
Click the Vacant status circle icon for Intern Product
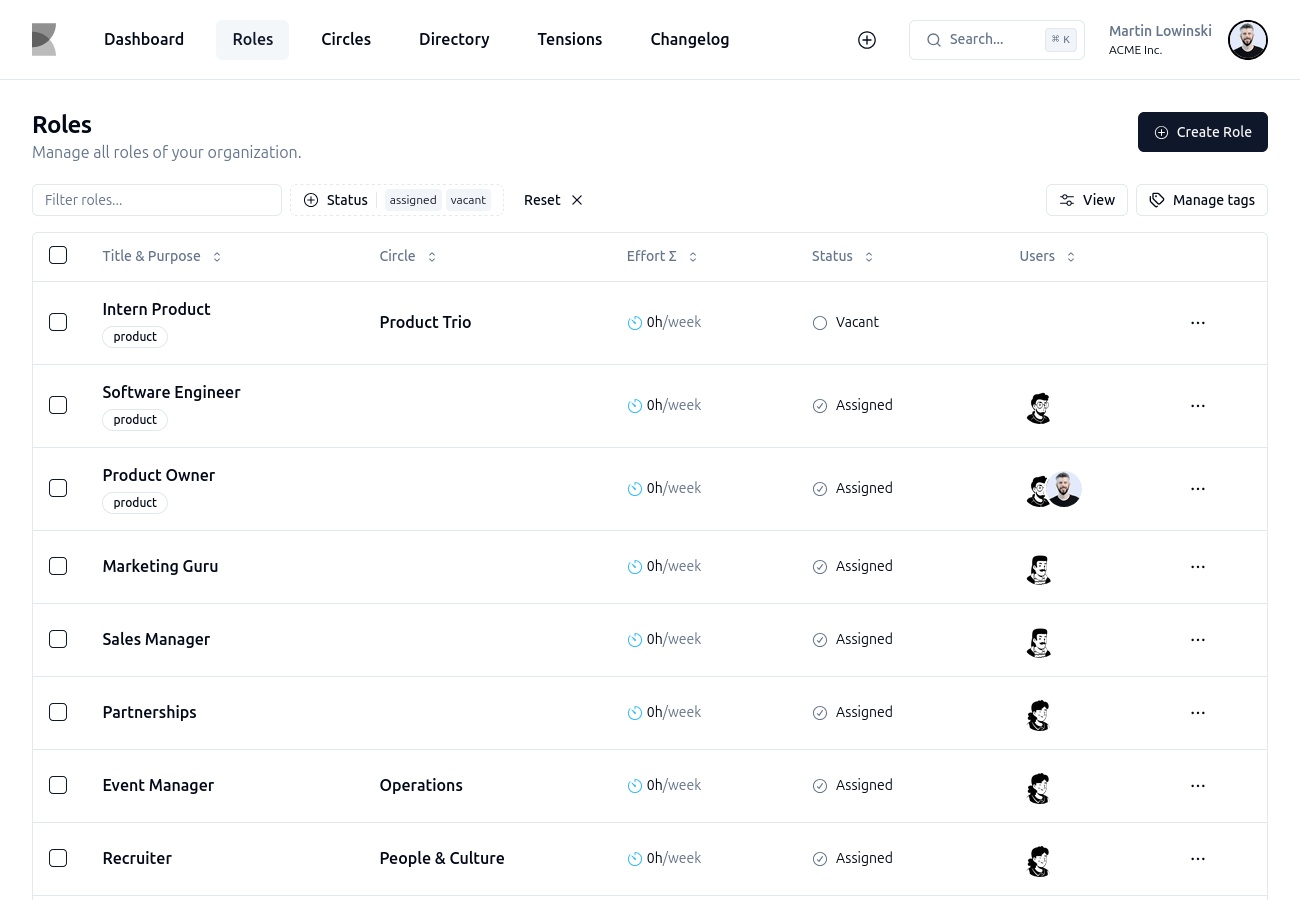[x=820, y=322]
